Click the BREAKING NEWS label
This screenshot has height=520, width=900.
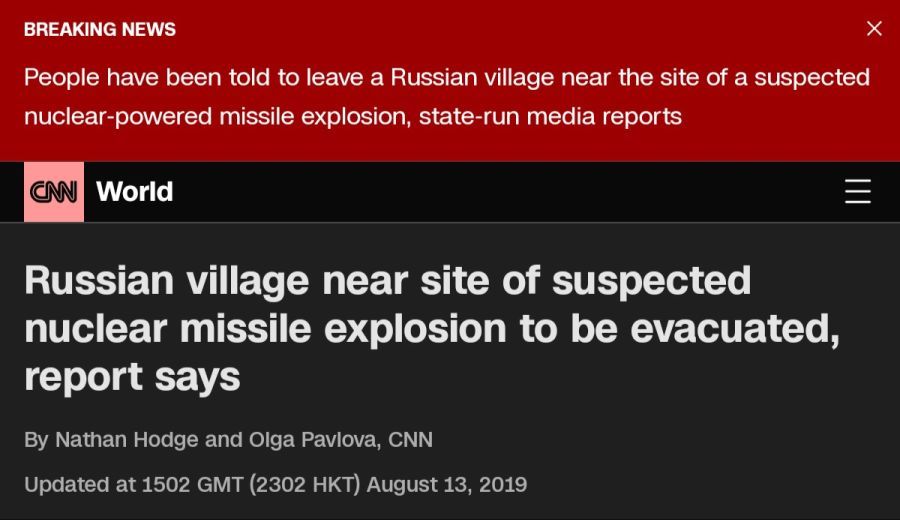pyautogui.click(x=100, y=29)
